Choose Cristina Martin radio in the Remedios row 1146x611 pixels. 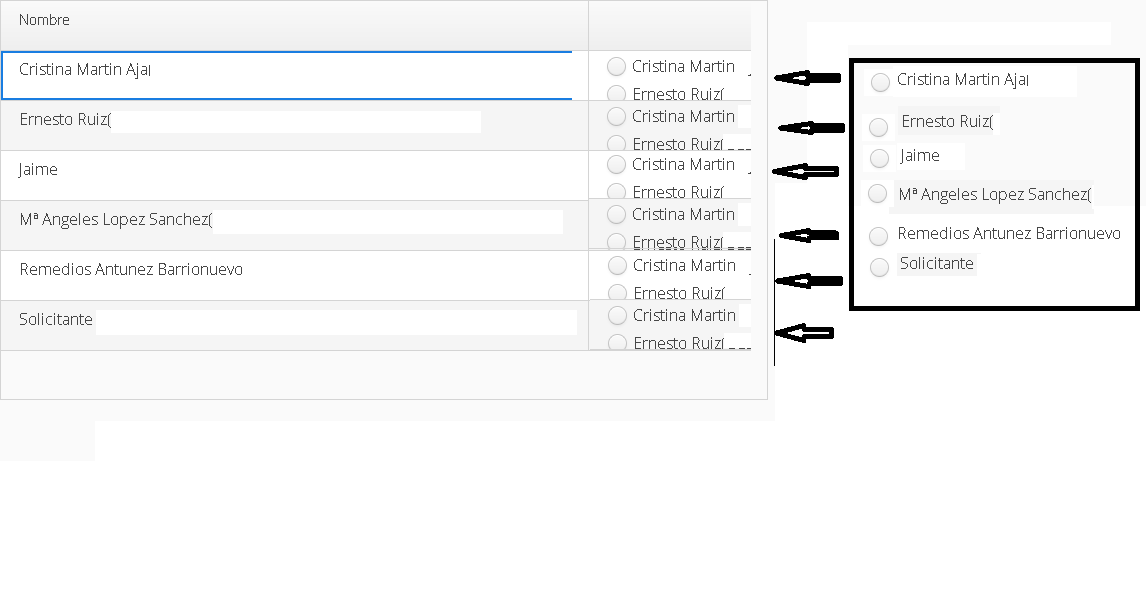coord(617,265)
